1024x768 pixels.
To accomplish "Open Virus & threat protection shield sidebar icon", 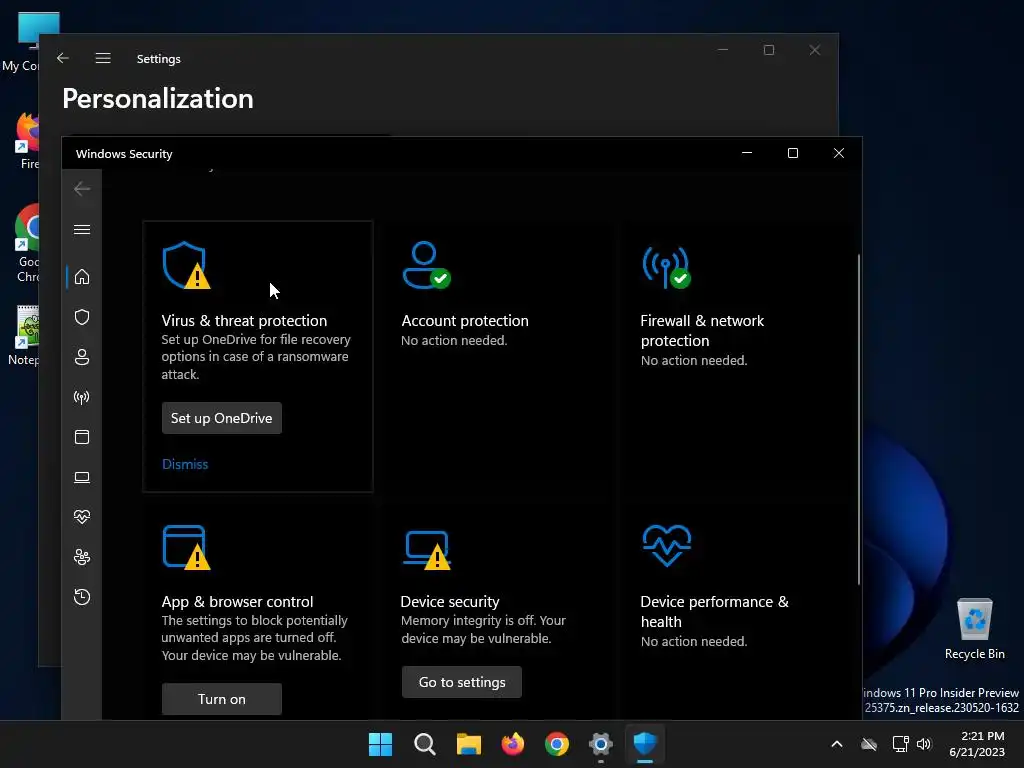I will click(x=82, y=317).
